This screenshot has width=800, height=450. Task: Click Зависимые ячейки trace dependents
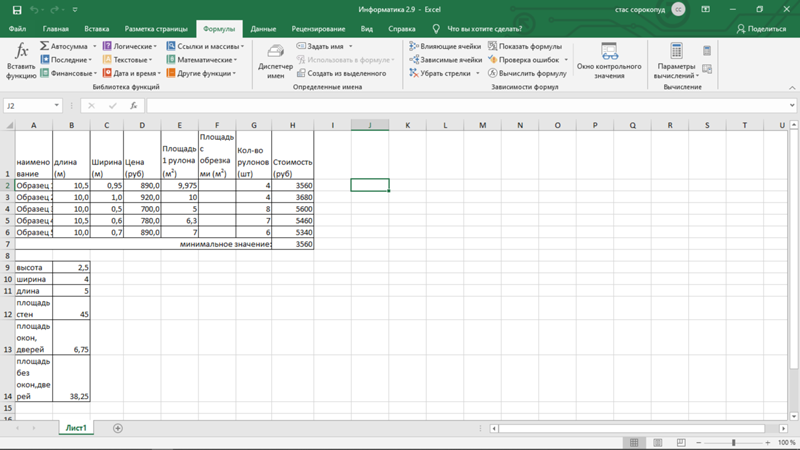coord(445,60)
